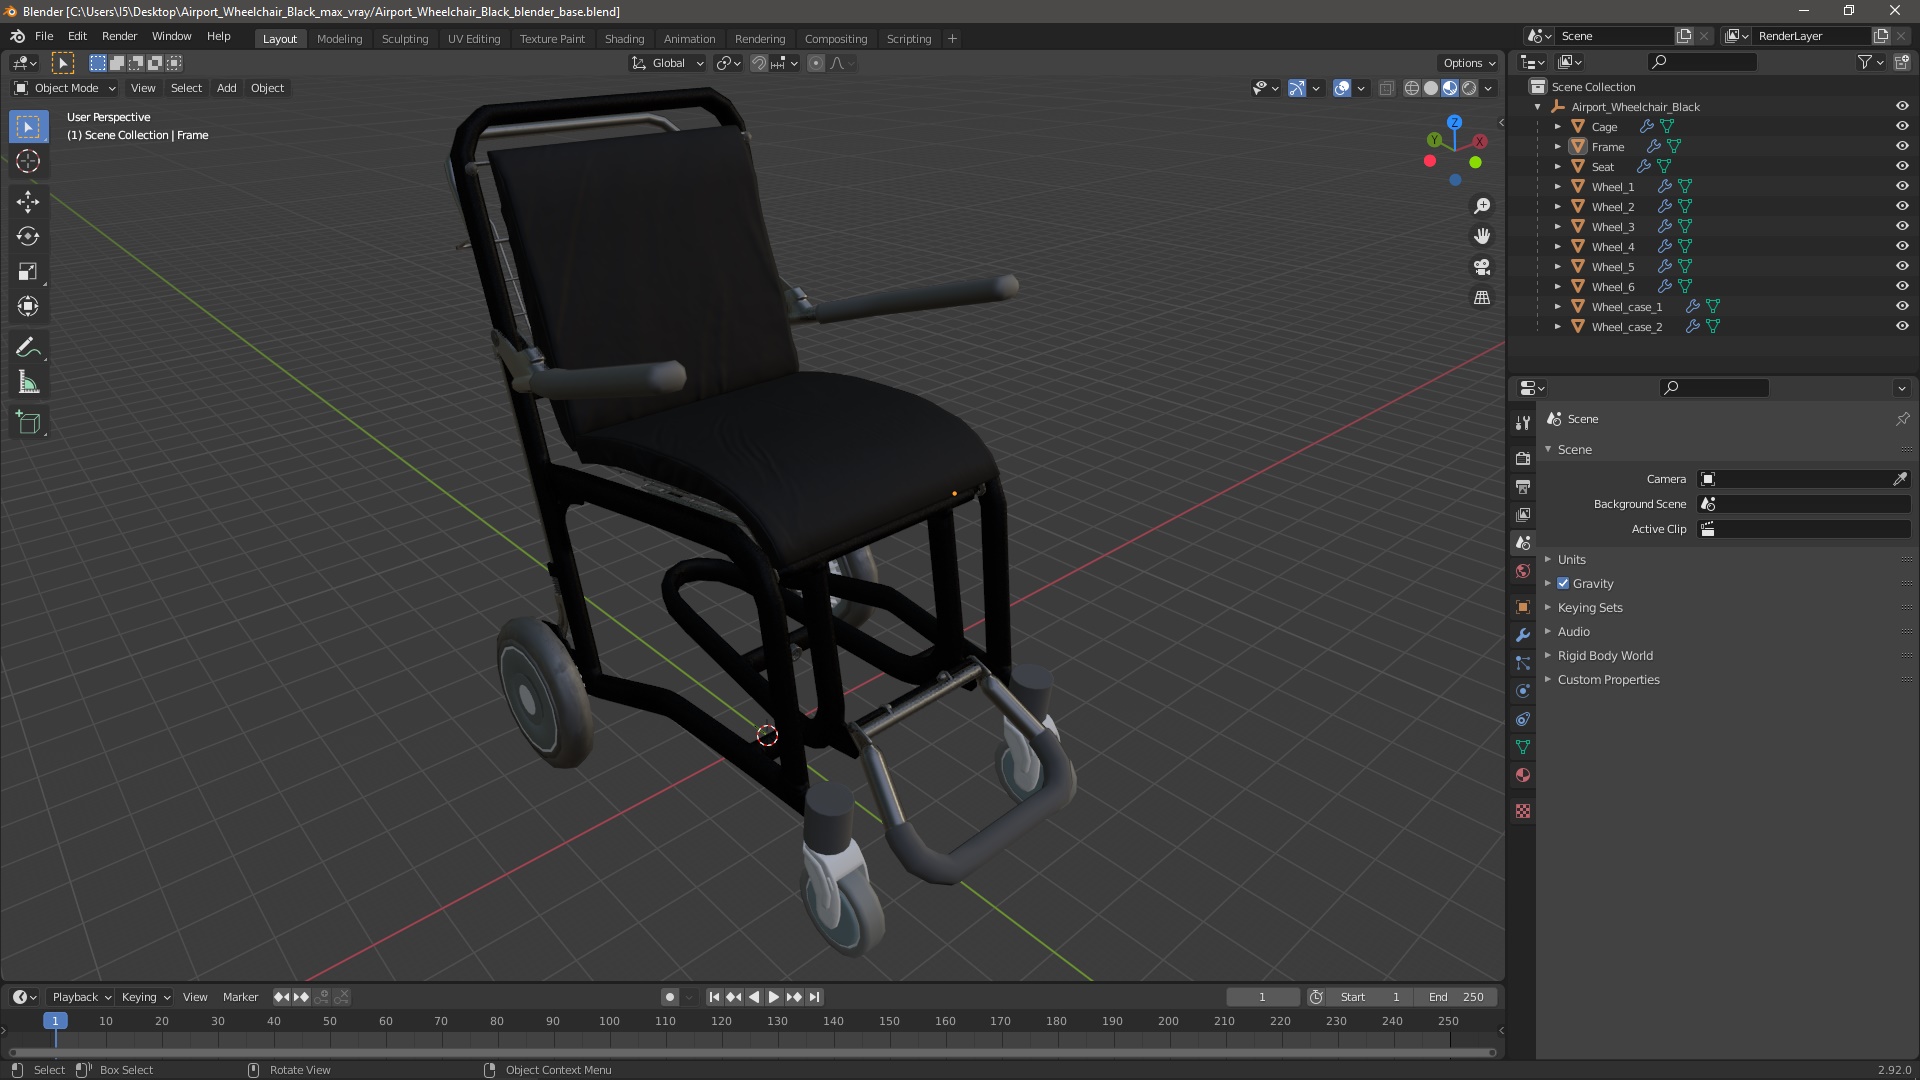This screenshot has width=1920, height=1080.
Task: Click the Playback popover button
Action: point(81,997)
